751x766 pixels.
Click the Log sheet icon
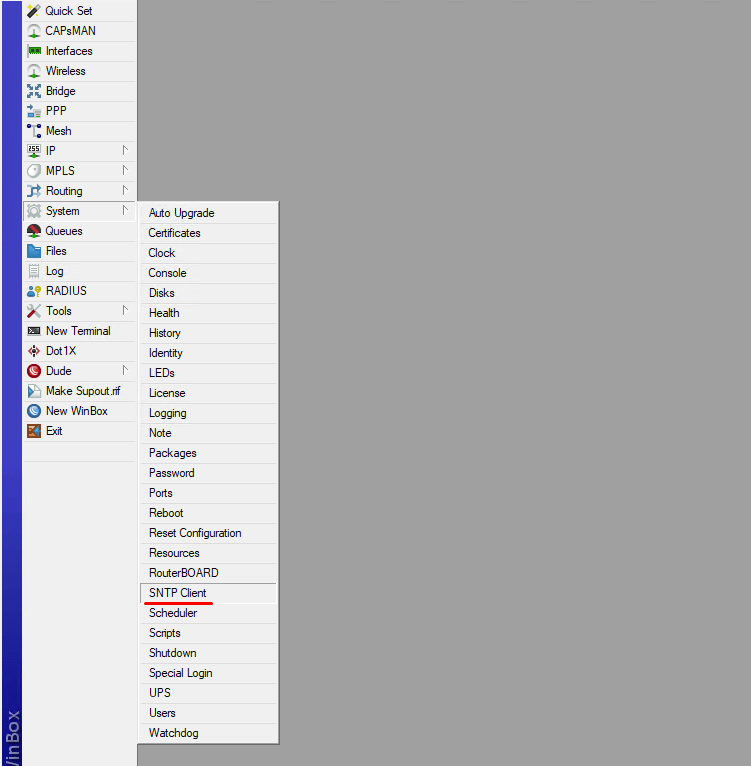click(x=34, y=271)
